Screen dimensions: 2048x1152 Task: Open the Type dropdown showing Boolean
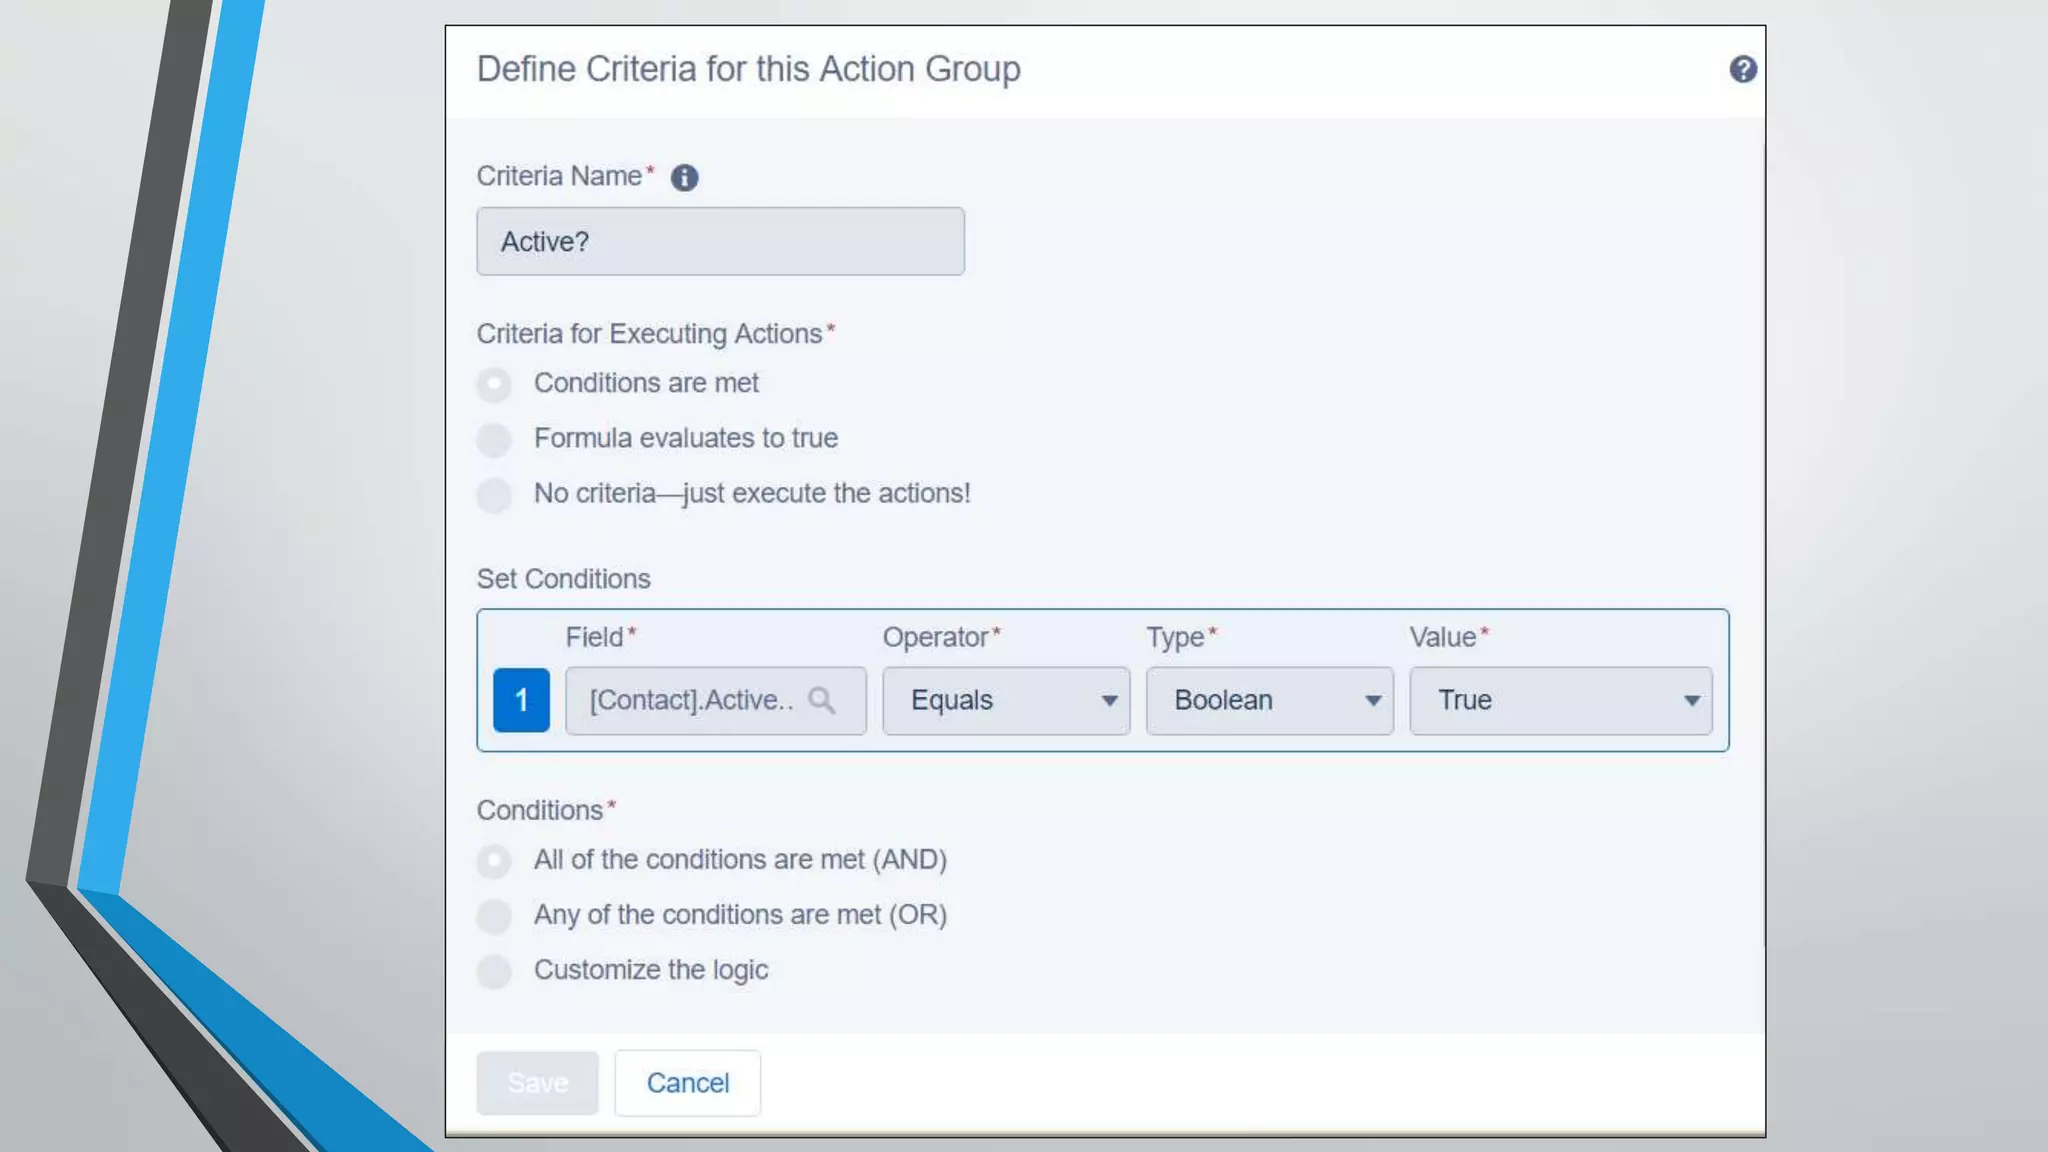(1269, 700)
